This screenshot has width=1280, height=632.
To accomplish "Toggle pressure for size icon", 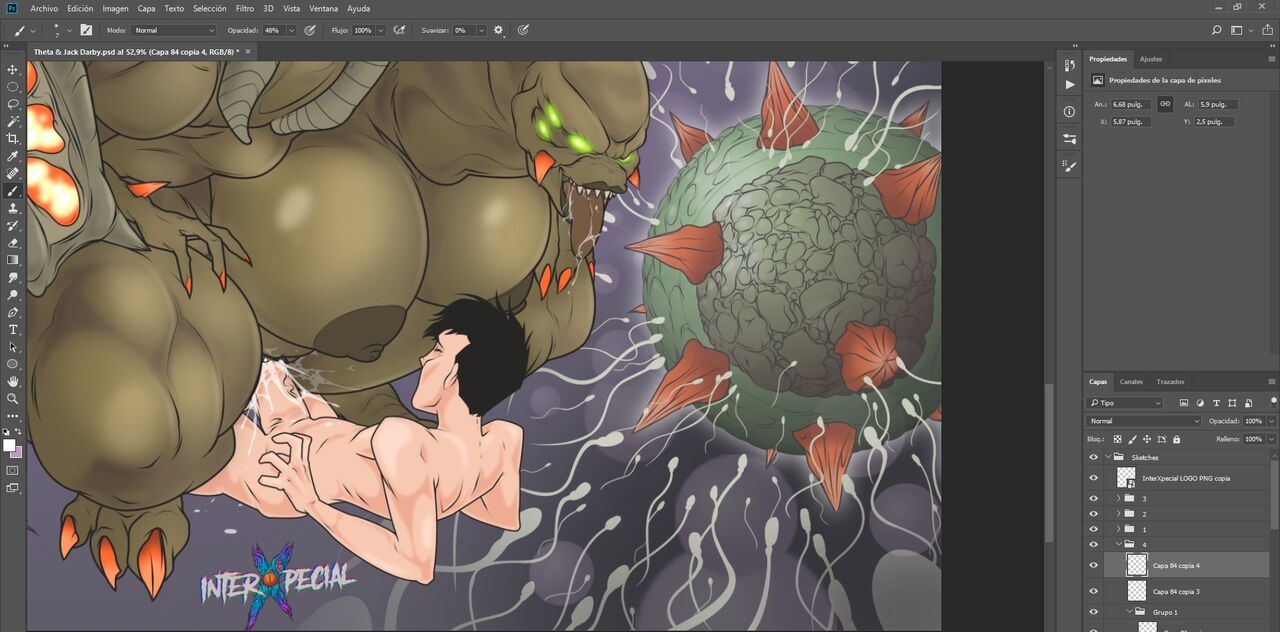I will 522,30.
